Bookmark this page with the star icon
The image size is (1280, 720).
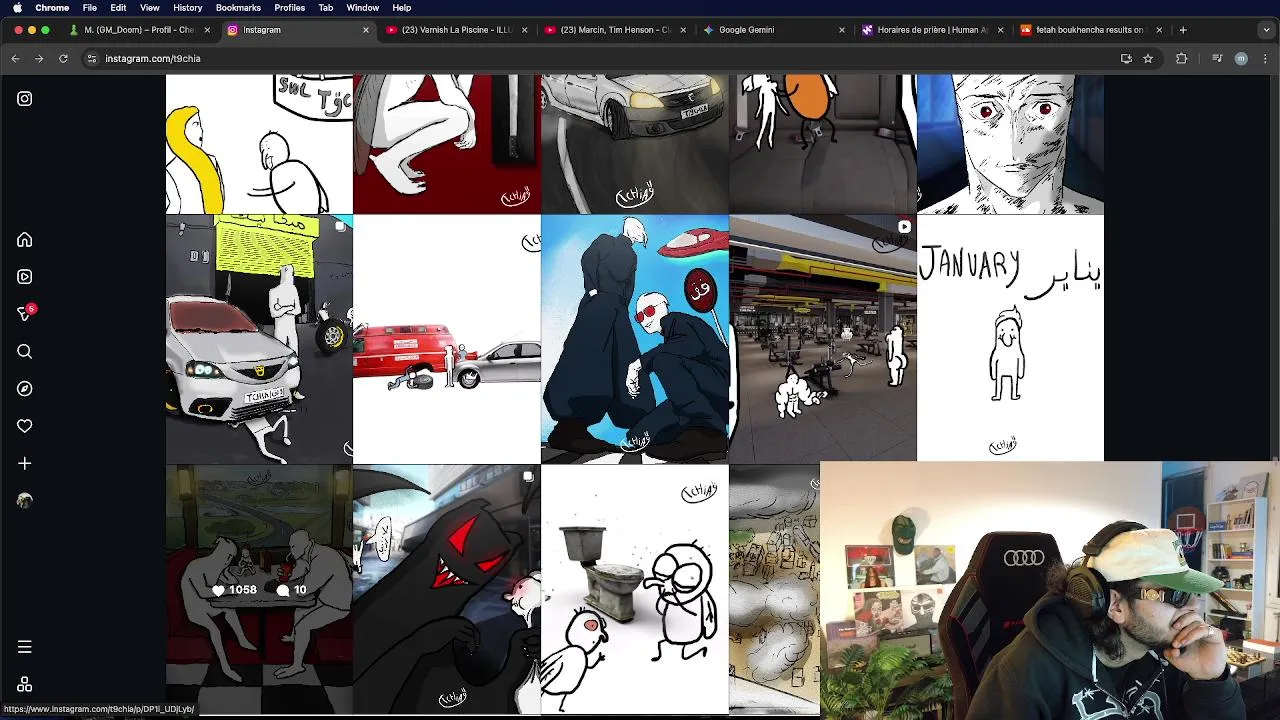(x=1148, y=59)
